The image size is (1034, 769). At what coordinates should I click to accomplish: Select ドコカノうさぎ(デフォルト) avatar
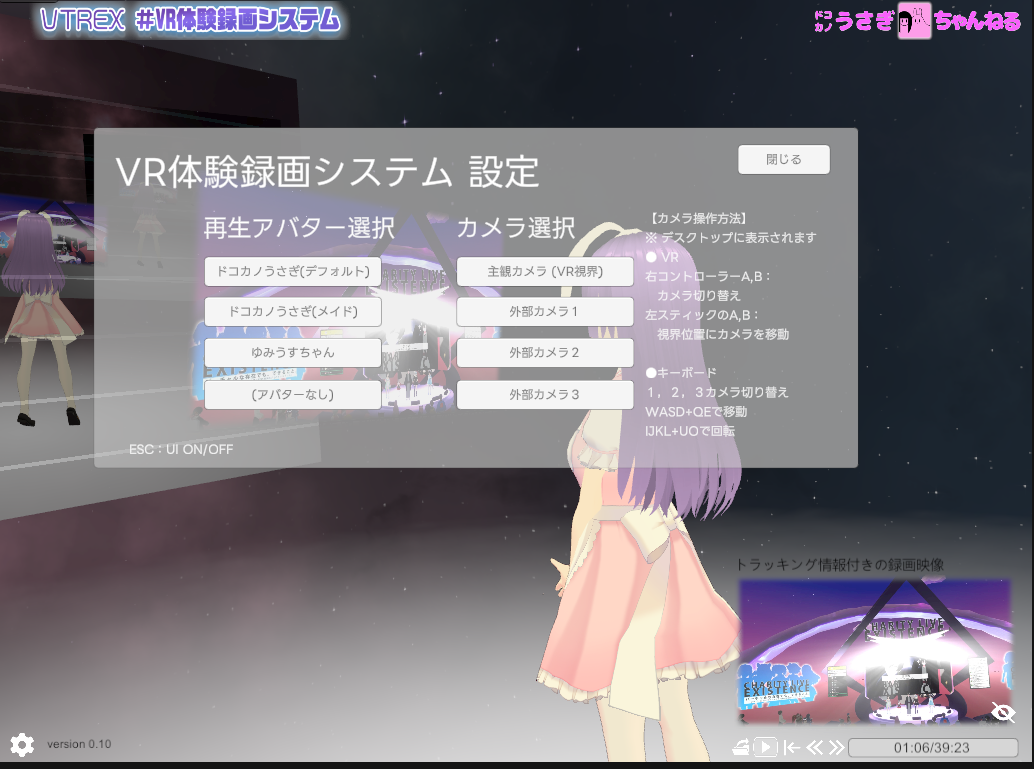click(x=292, y=271)
